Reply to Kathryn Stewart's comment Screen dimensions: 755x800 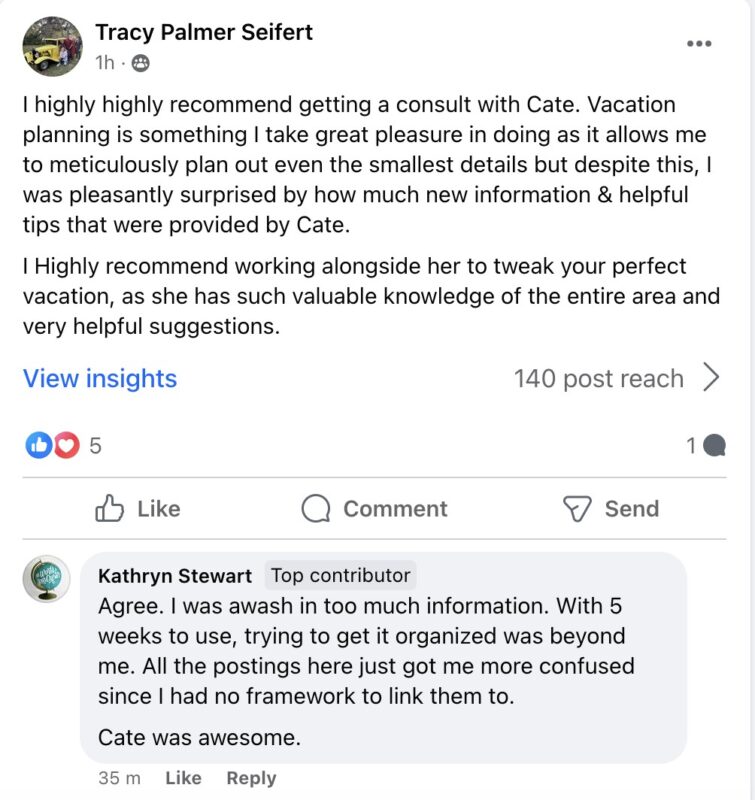(251, 778)
